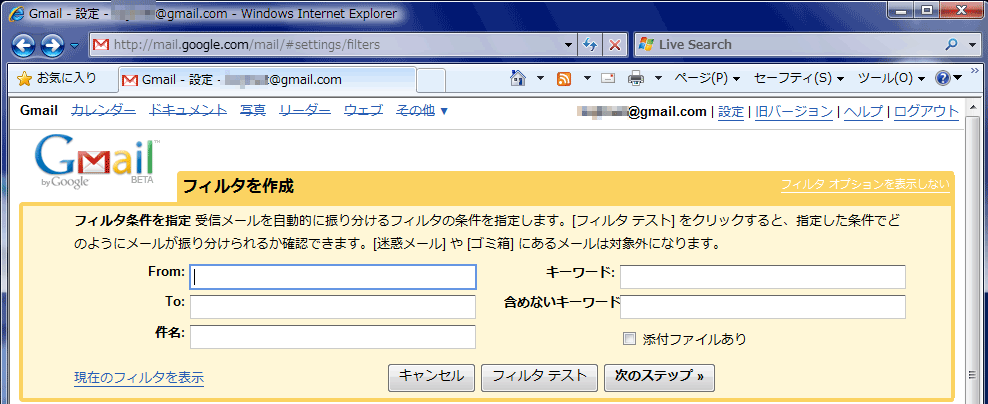Click the browser Forward arrow button
Image resolution: width=988 pixels, height=404 pixels.
click(52, 45)
